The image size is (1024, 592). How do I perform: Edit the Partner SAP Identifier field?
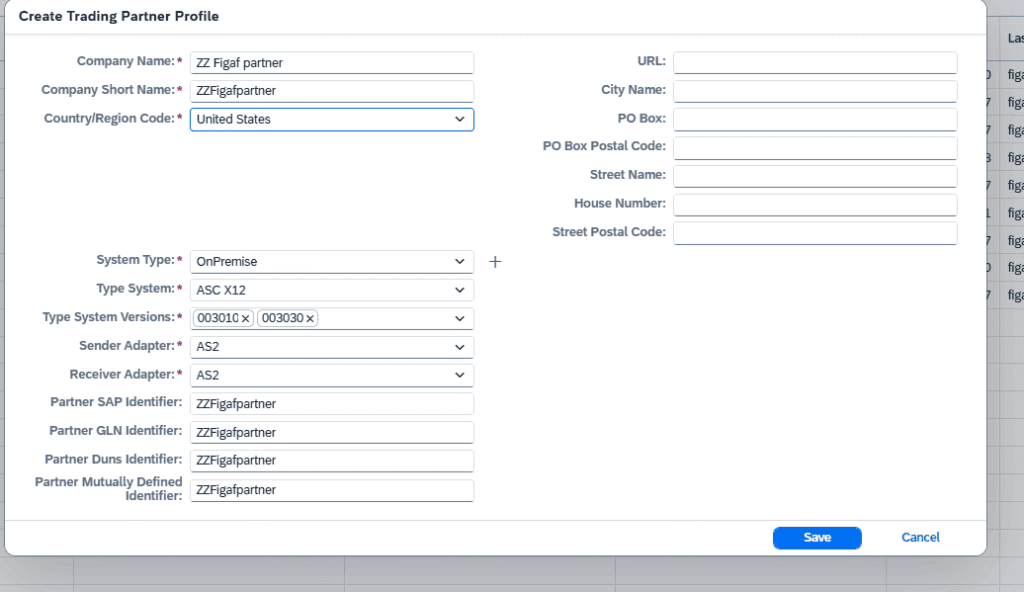pos(332,404)
